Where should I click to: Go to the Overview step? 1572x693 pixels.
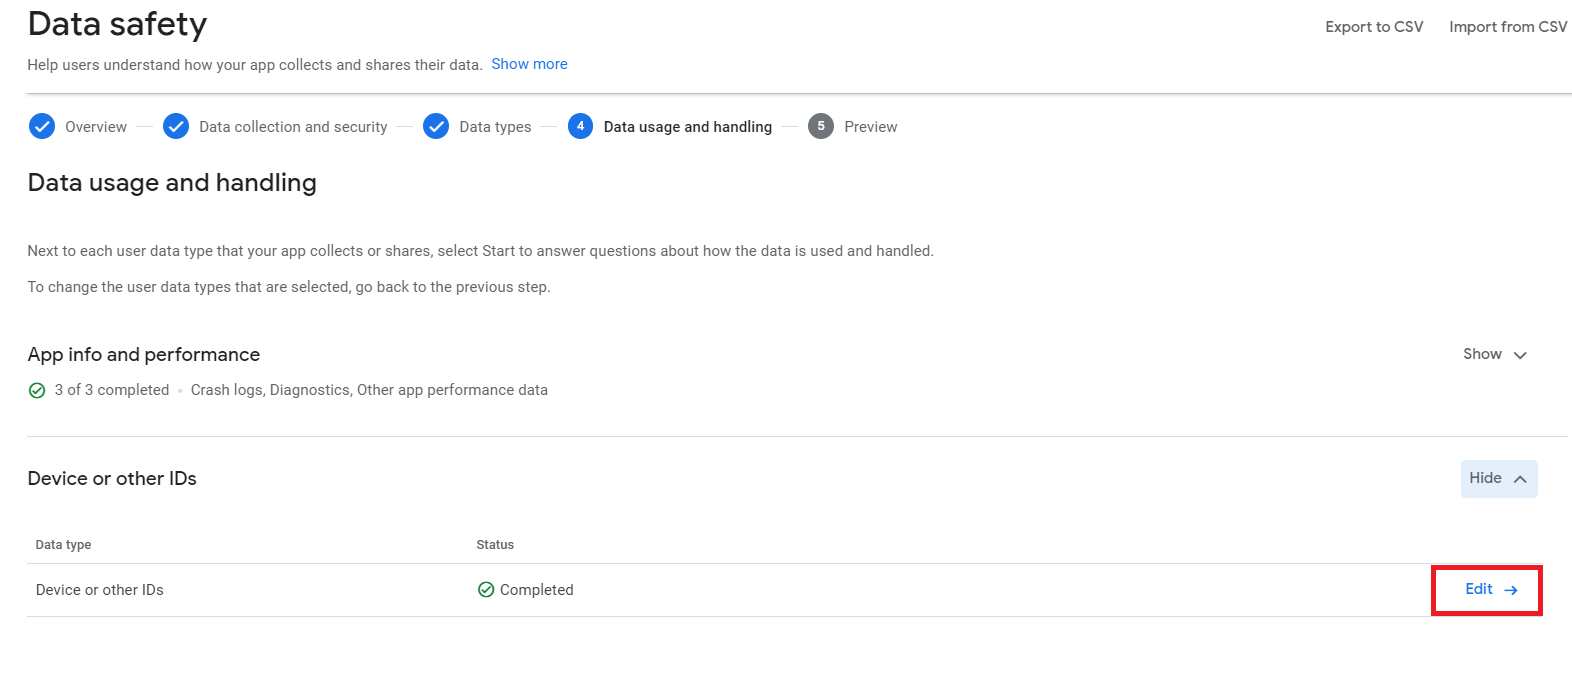[x=96, y=127]
